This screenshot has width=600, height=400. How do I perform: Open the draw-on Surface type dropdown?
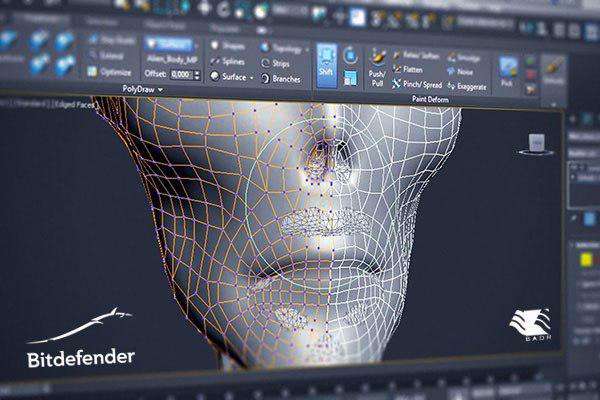click(x=169, y=45)
